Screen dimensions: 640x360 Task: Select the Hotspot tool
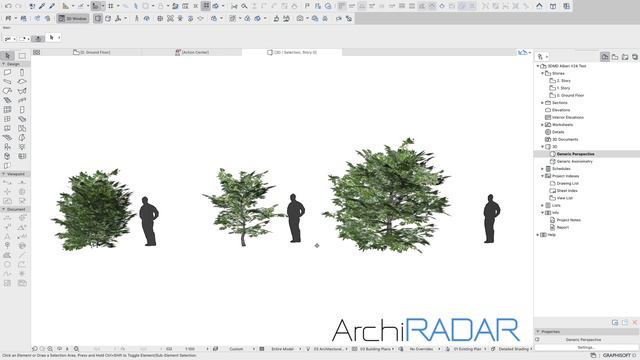tap(22, 274)
